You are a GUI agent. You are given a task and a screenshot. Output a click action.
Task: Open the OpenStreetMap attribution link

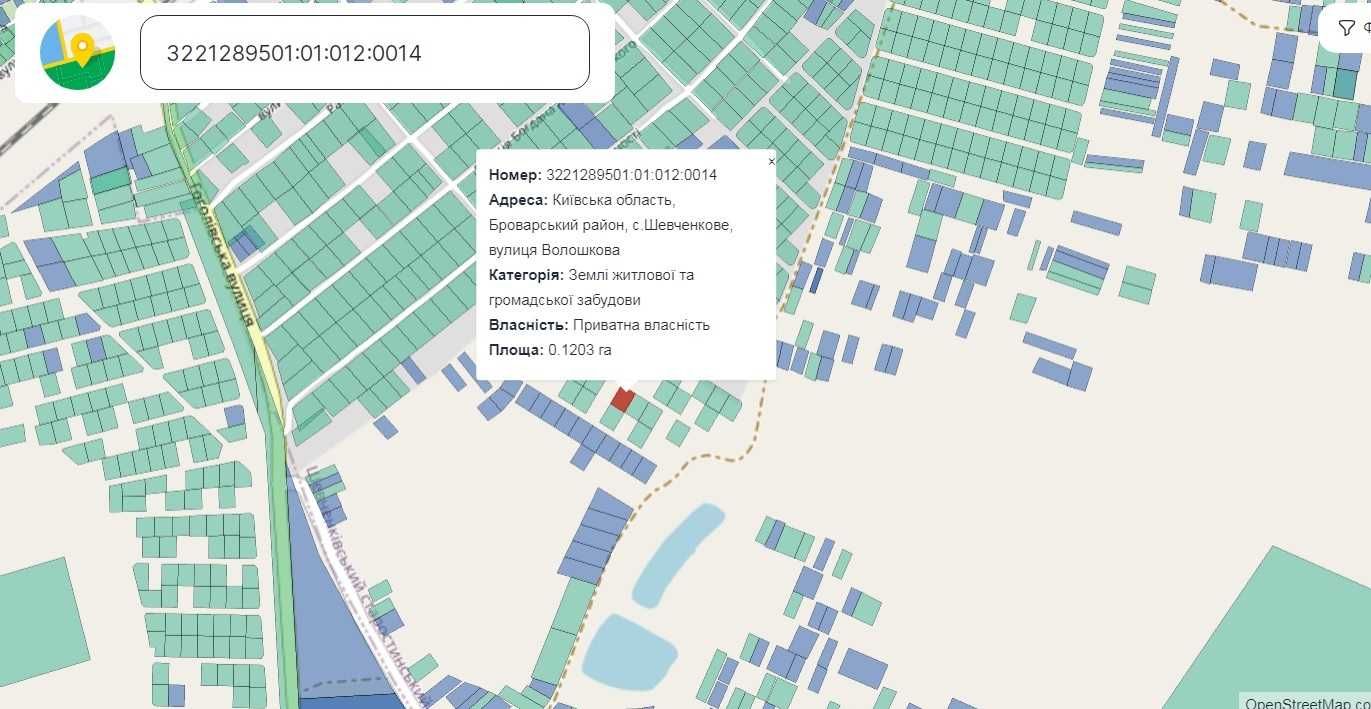pos(1307,701)
